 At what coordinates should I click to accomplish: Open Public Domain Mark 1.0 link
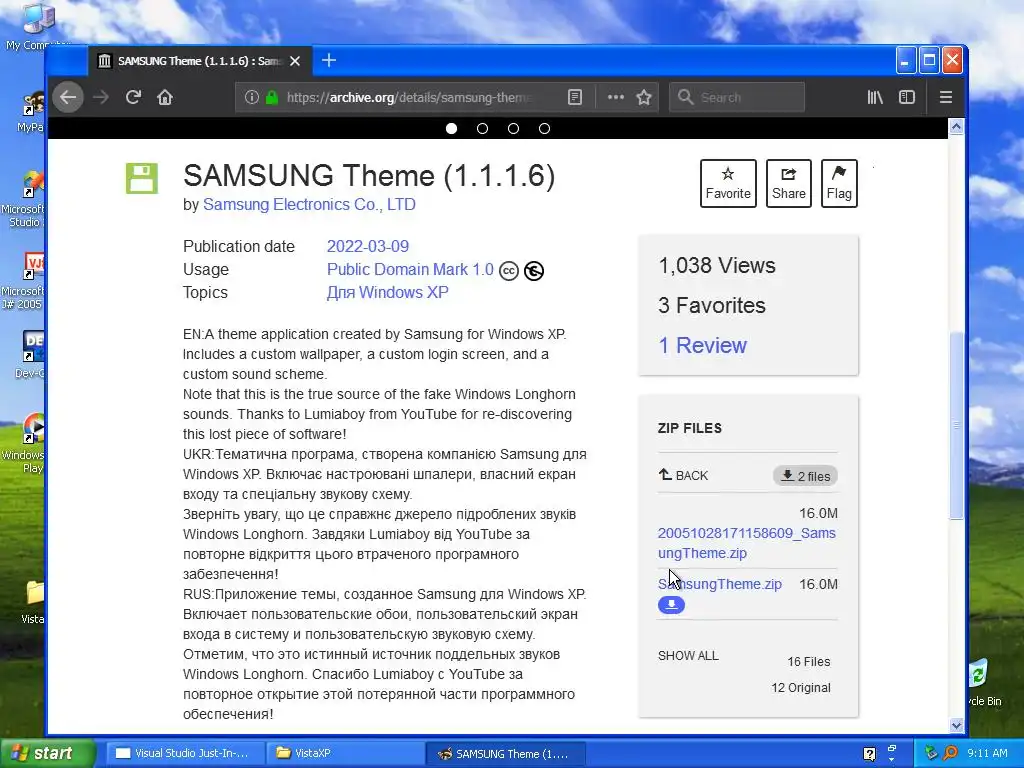[410, 270]
